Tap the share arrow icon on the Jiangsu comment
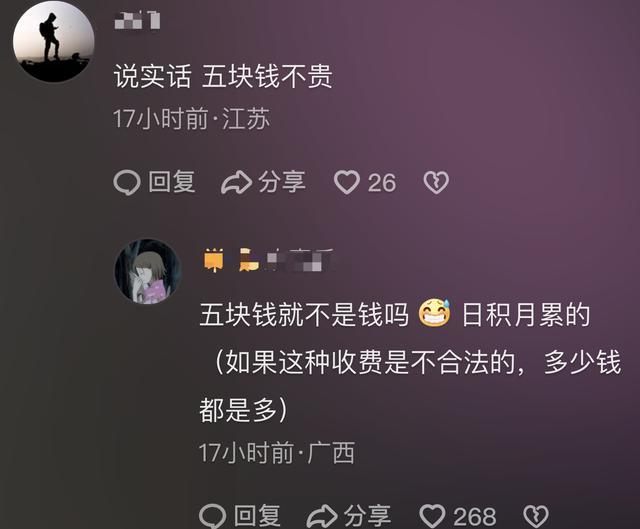Image resolution: width=640 pixels, height=529 pixels. [x=236, y=182]
